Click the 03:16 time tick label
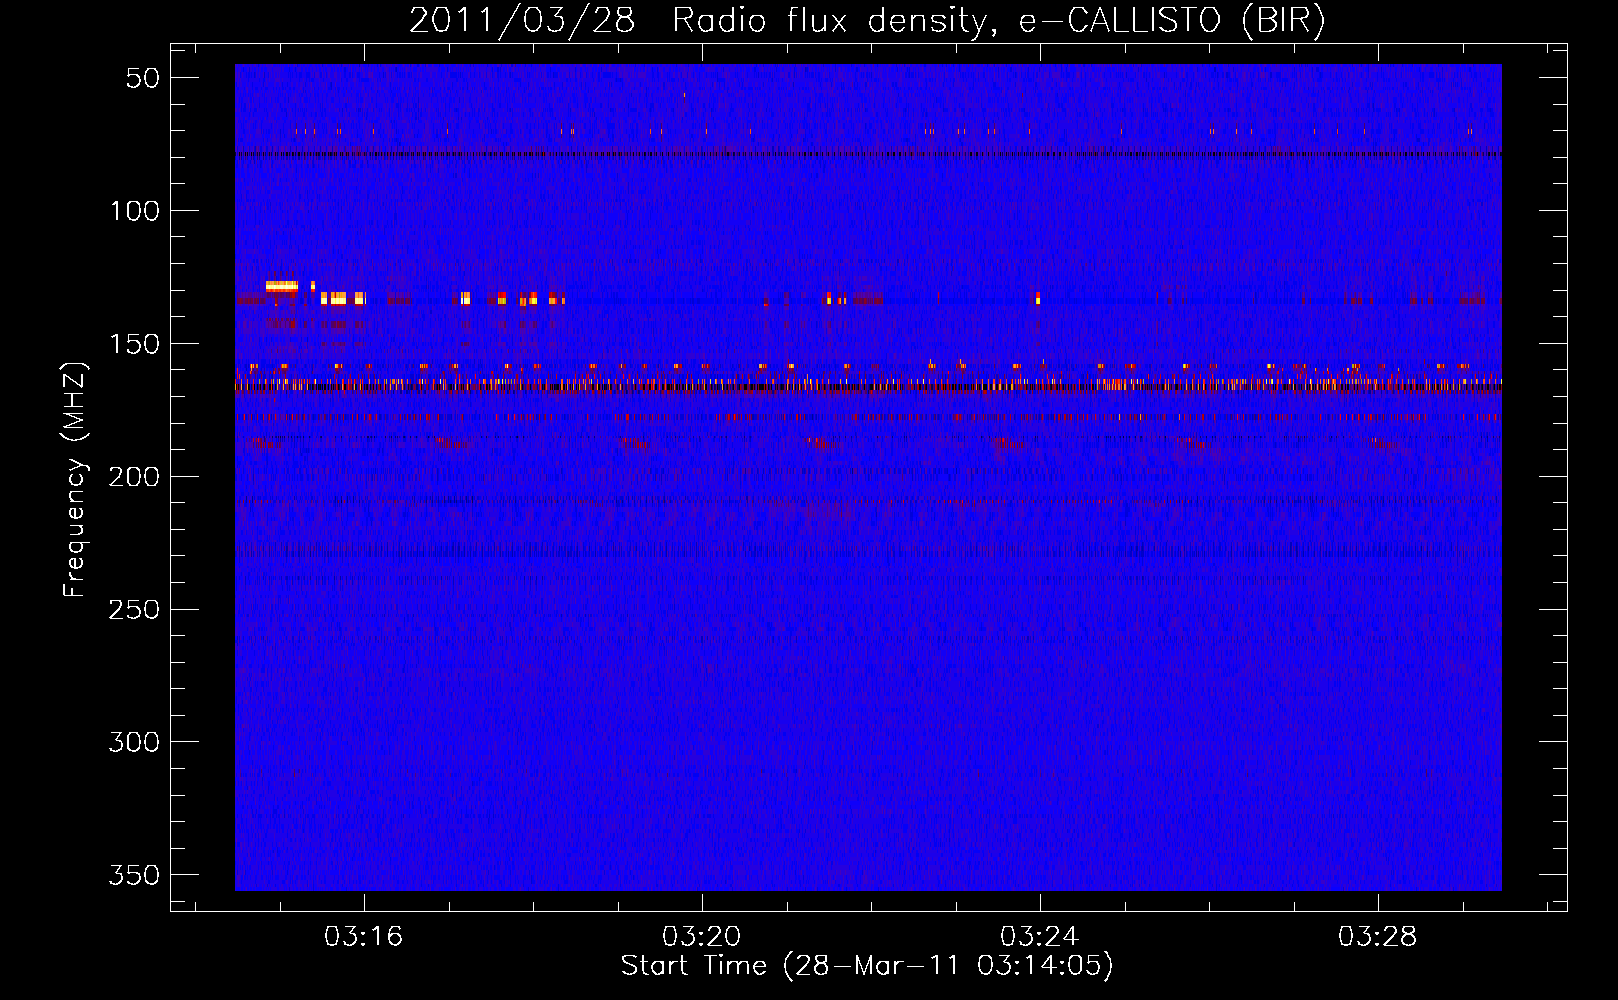Image resolution: width=1618 pixels, height=1000 pixels. pyautogui.click(x=363, y=937)
